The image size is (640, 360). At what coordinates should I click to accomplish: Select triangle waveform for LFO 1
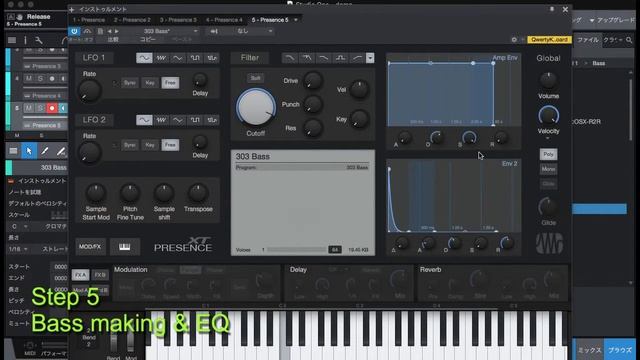coord(178,58)
